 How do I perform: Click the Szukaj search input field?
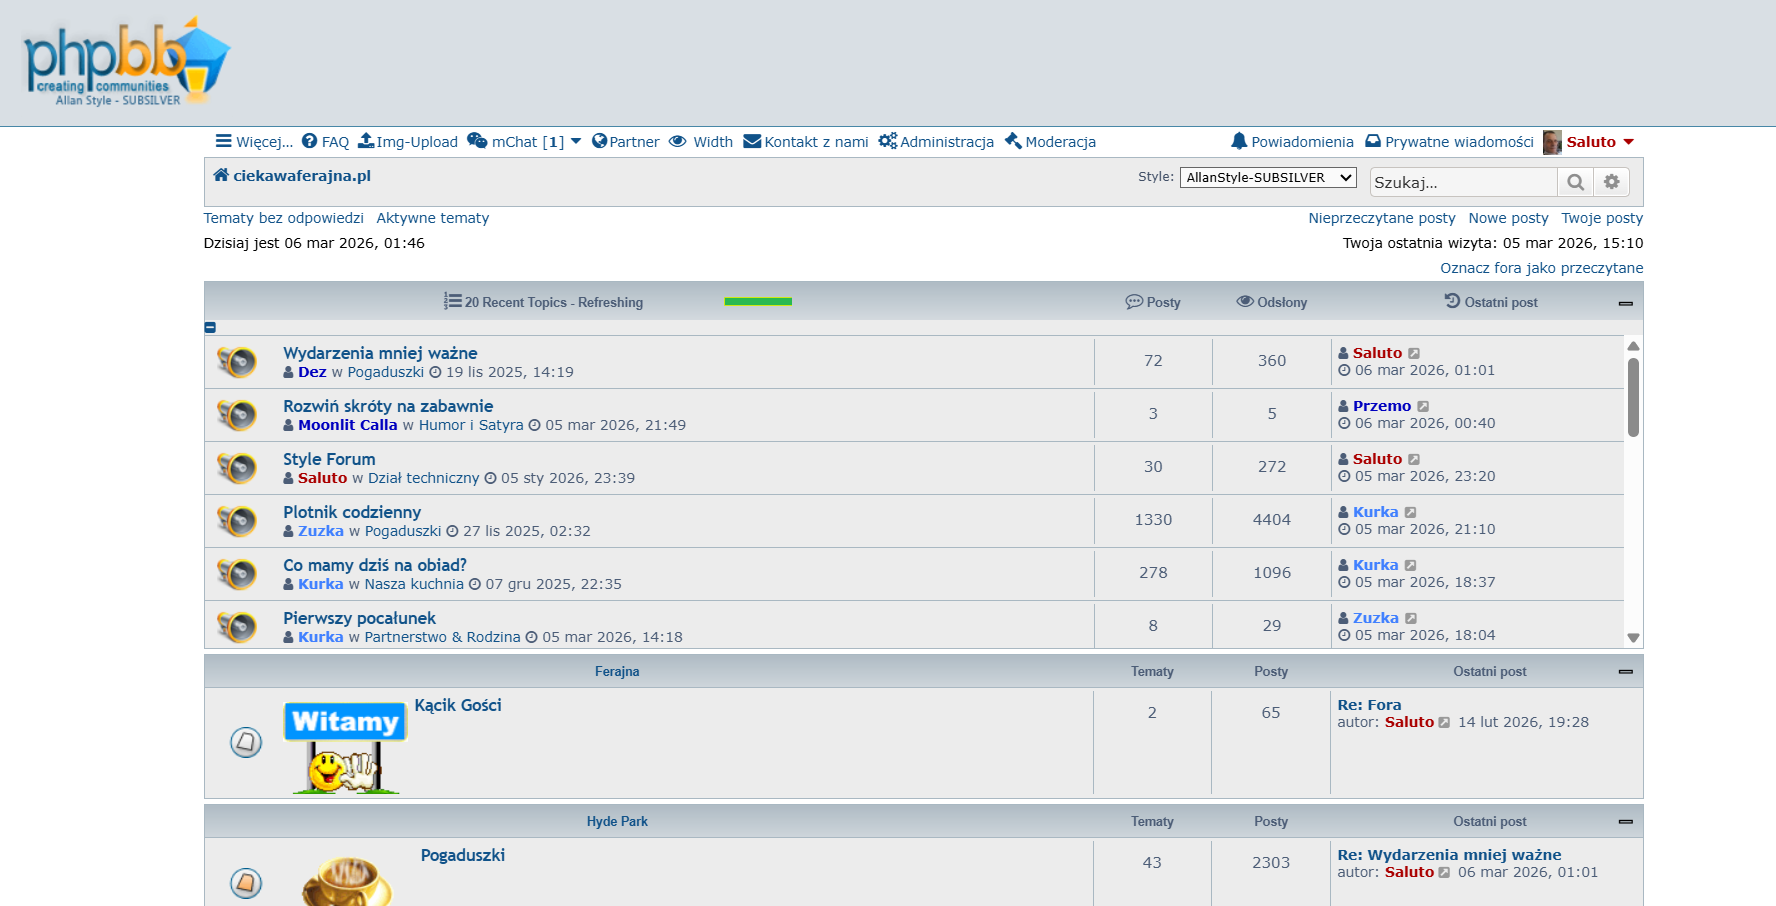1462,182
